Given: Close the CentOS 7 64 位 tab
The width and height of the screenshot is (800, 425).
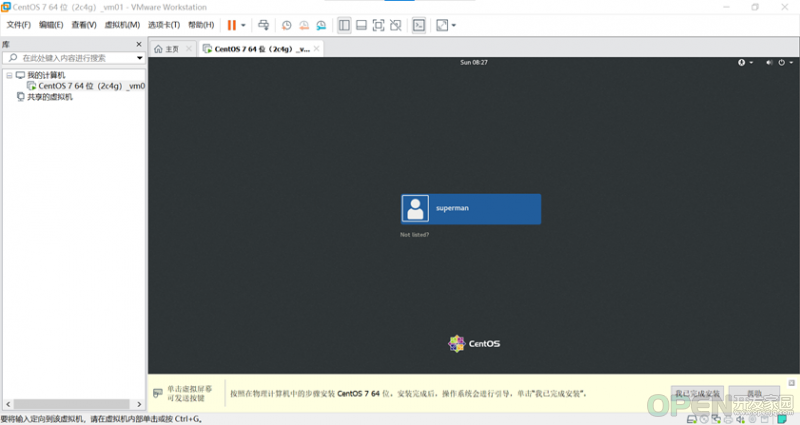Looking at the screenshot, I should pyautogui.click(x=317, y=48).
